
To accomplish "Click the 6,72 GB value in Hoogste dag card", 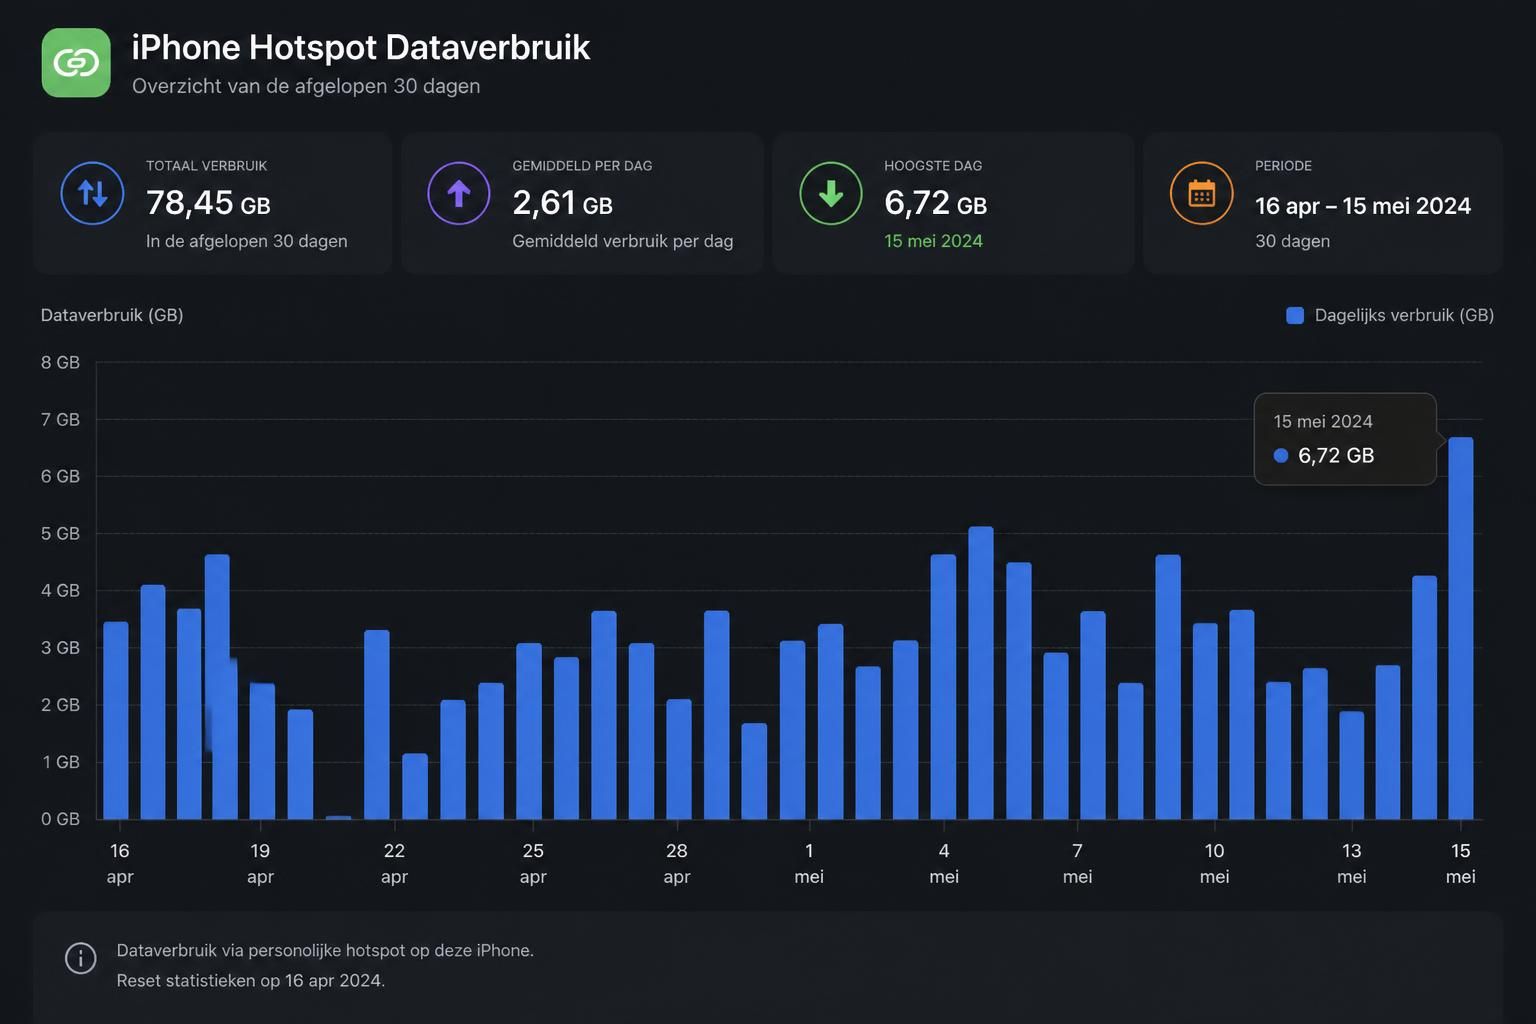I will (x=935, y=203).
